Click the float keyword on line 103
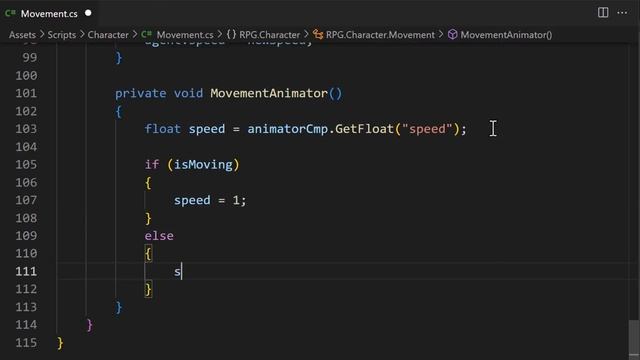The width and height of the screenshot is (640, 360). 162,129
